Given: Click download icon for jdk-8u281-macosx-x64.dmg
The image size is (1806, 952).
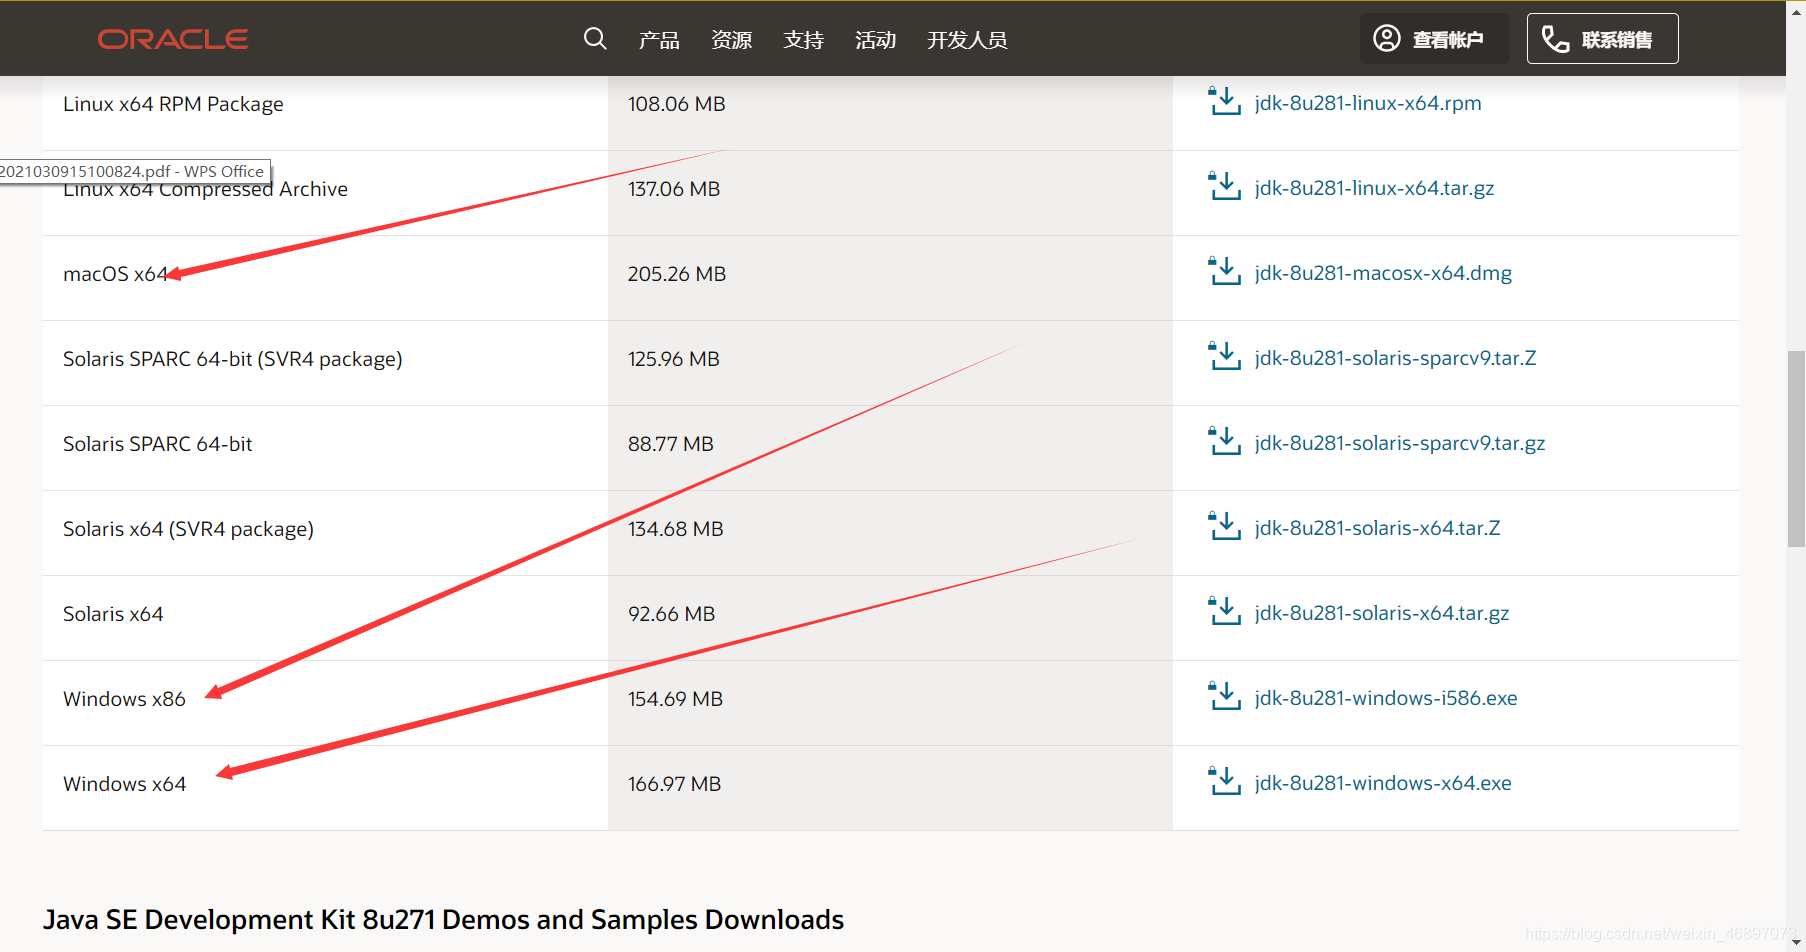Looking at the screenshot, I should tap(1225, 271).
